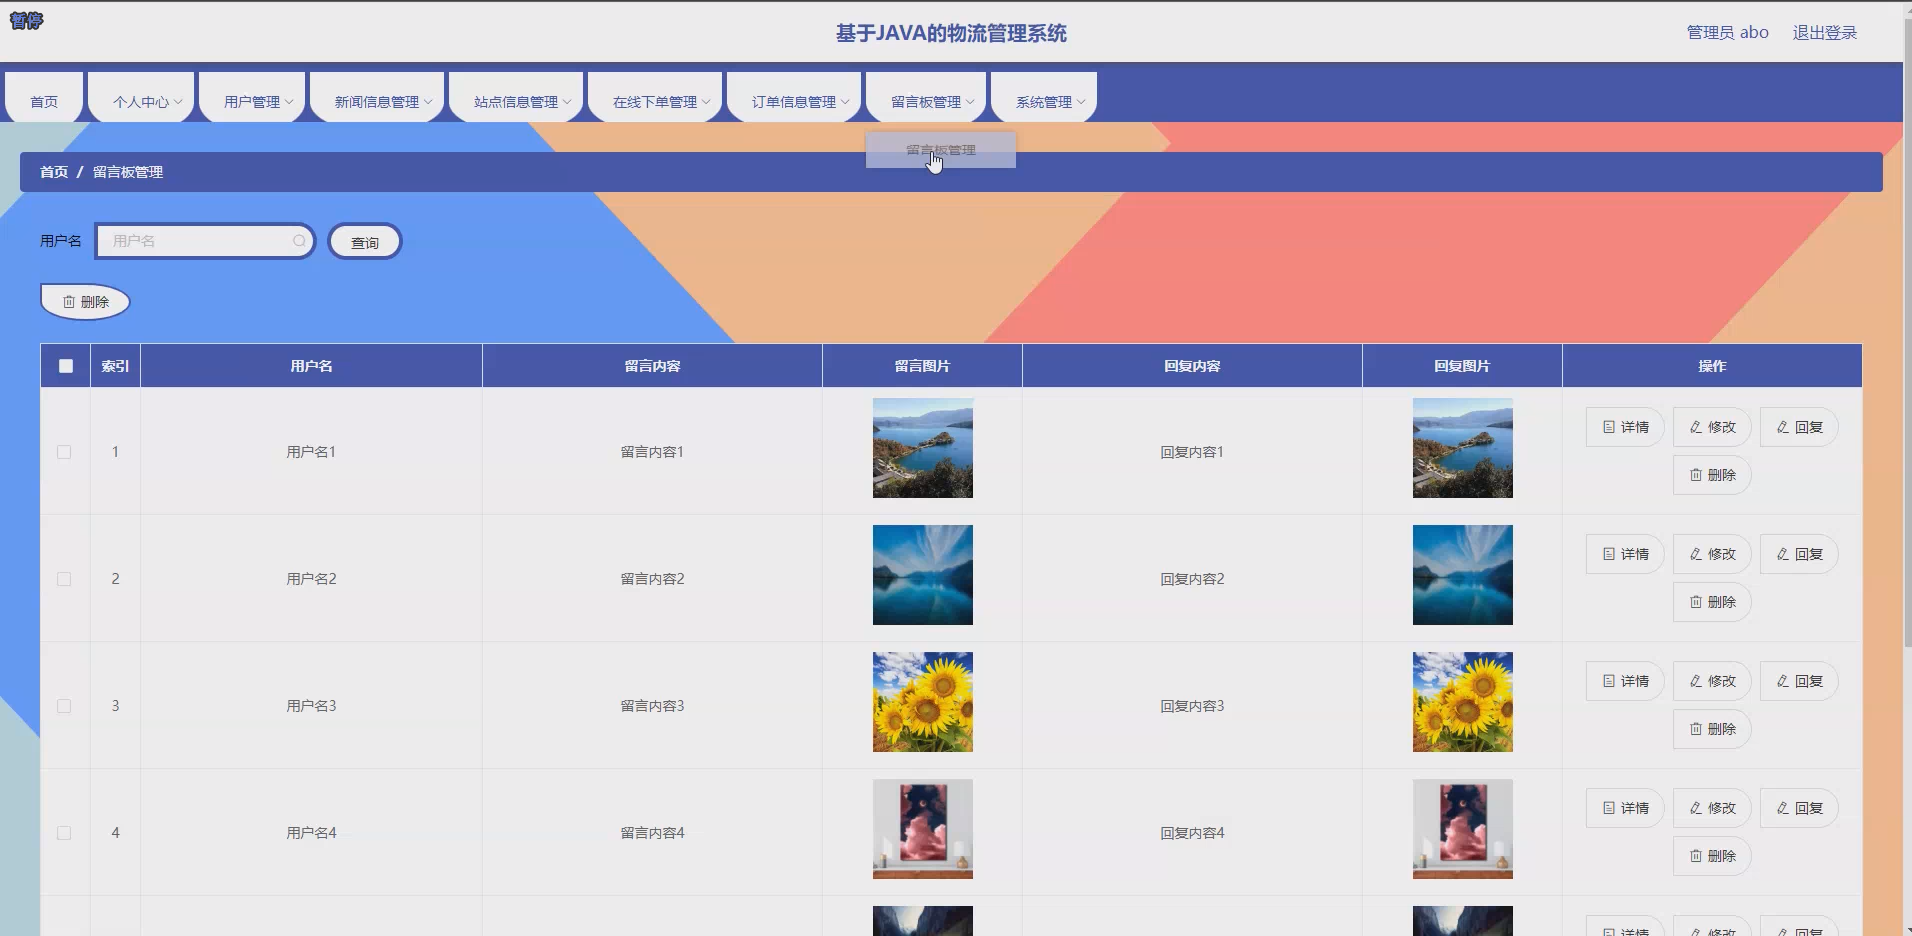The width and height of the screenshot is (1912, 936).
Task: Open the 留言图片 thumbnail for 用户名1
Action: coord(923,448)
